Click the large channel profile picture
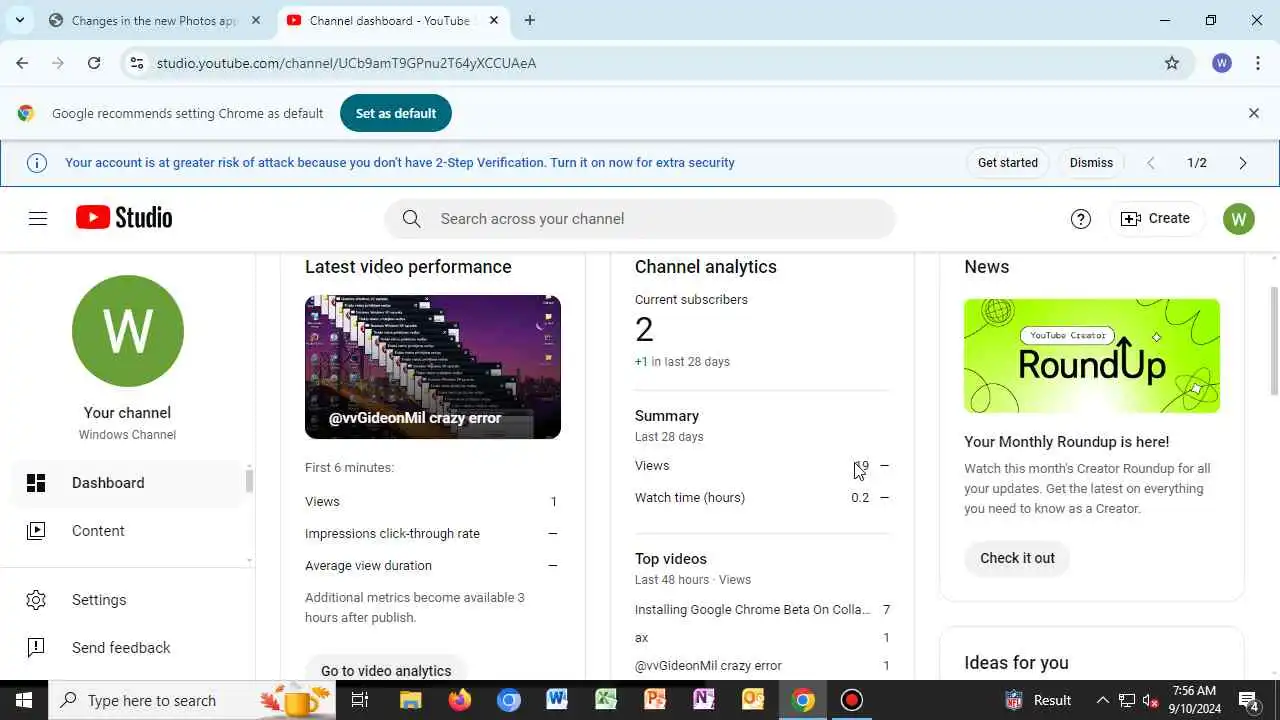 128,331
